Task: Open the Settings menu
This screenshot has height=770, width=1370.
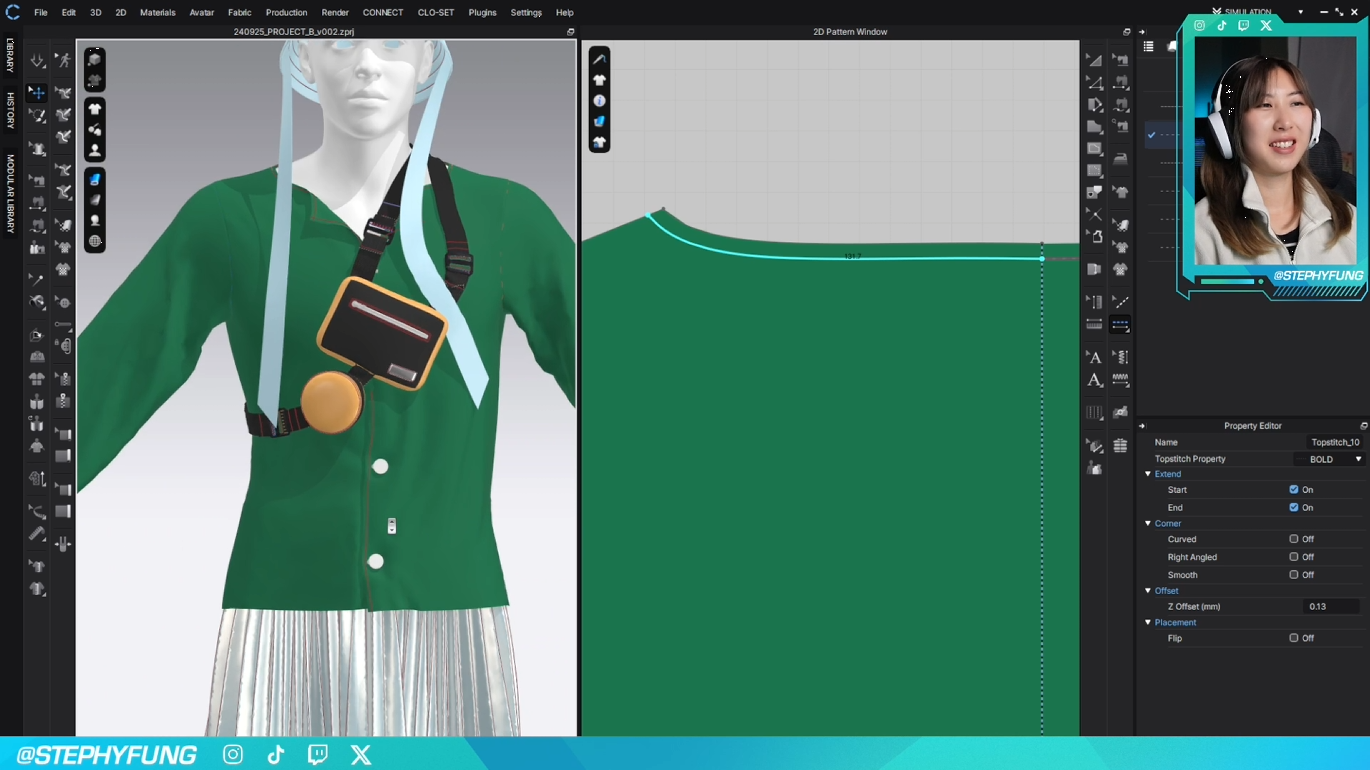Action: pos(526,12)
